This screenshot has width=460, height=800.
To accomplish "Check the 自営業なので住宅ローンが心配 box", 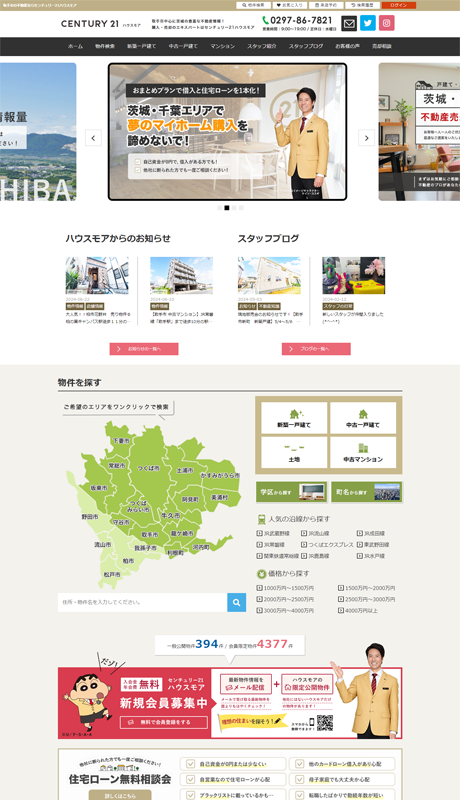I will click(190, 780).
